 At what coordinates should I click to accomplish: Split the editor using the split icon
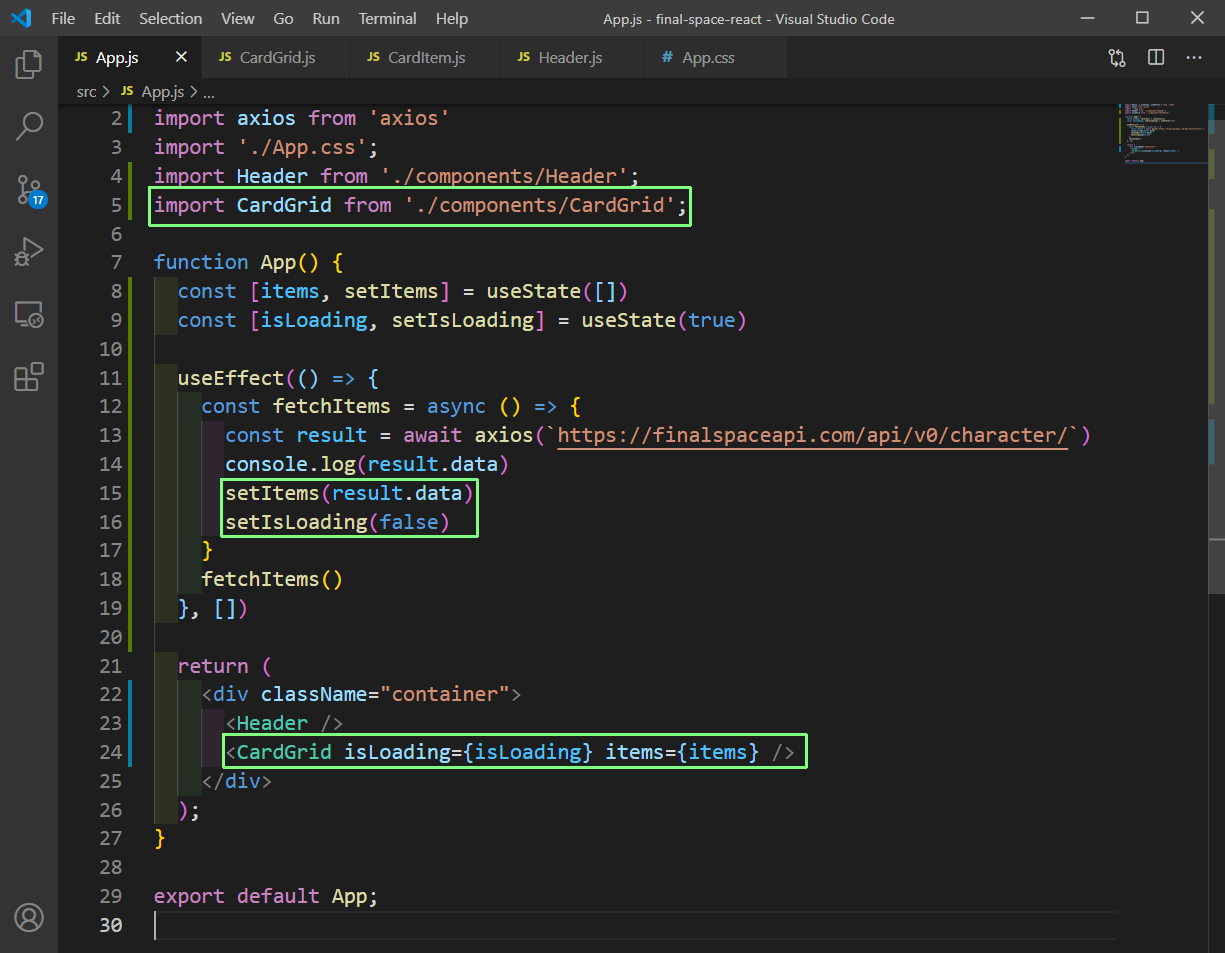point(1155,57)
